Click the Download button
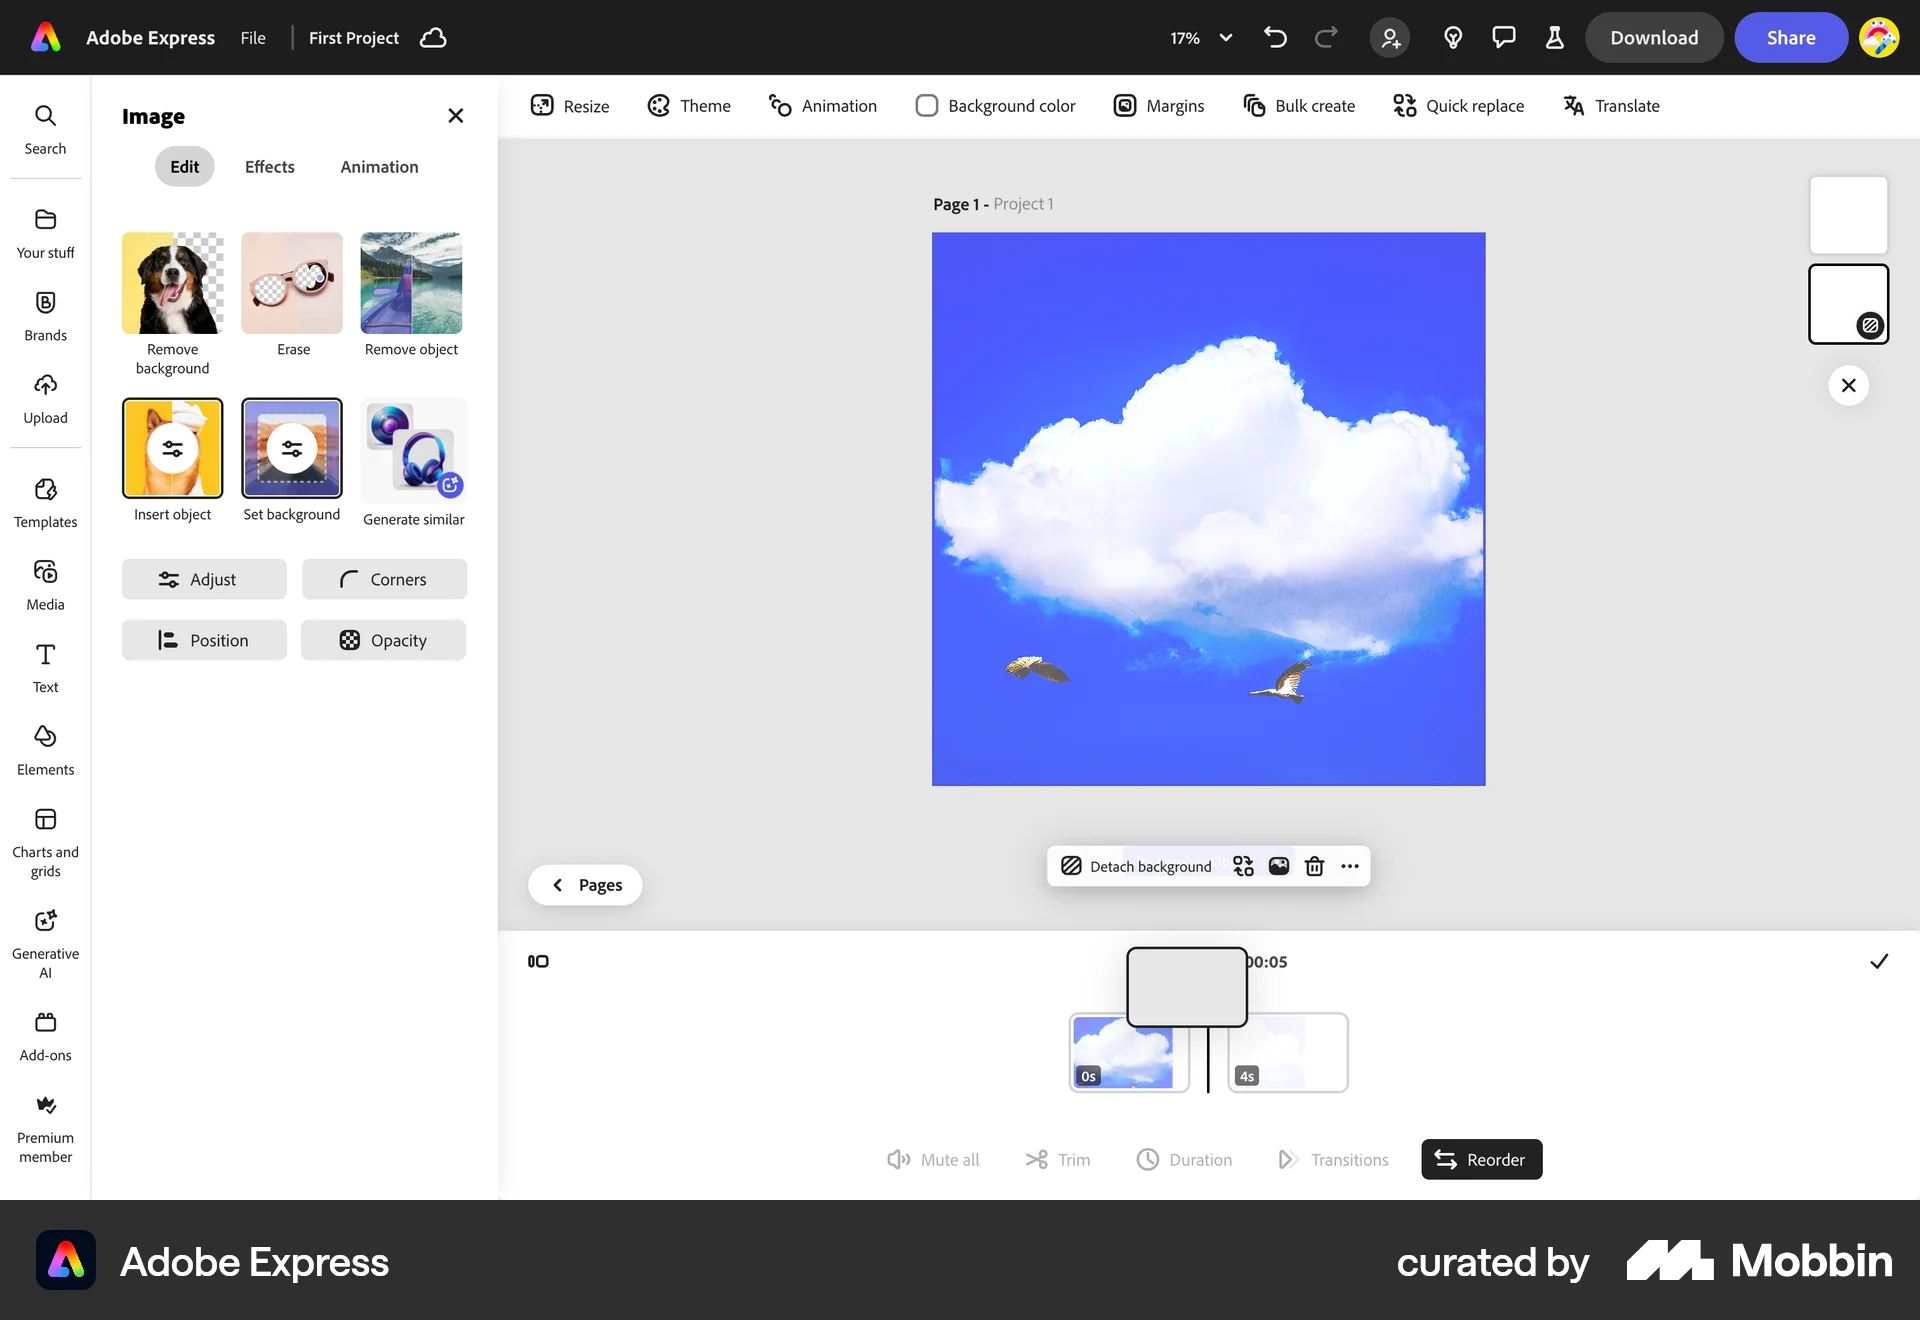 click(1653, 37)
